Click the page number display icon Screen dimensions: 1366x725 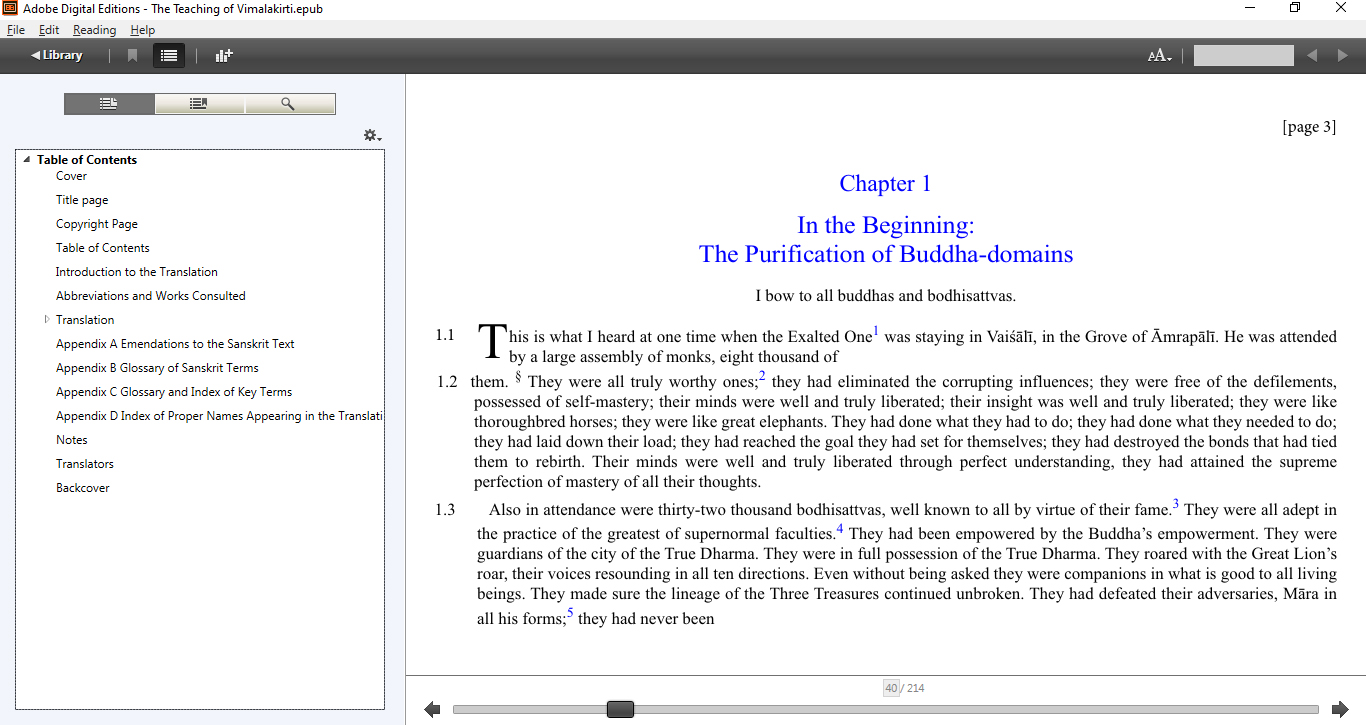(x=224, y=56)
